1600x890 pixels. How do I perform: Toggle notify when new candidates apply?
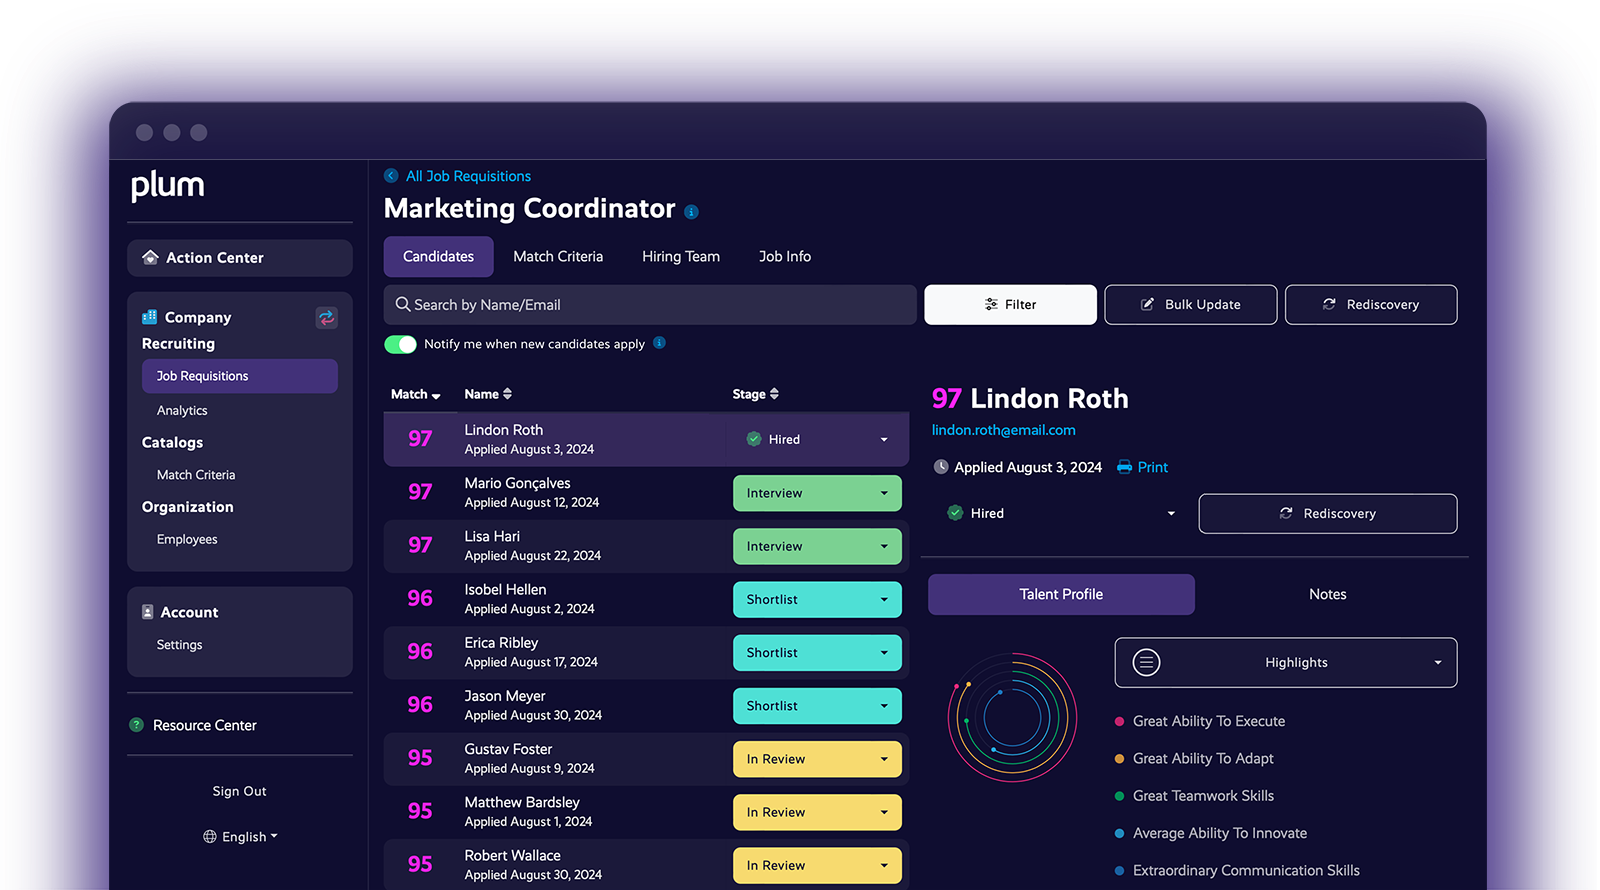click(x=401, y=344)
